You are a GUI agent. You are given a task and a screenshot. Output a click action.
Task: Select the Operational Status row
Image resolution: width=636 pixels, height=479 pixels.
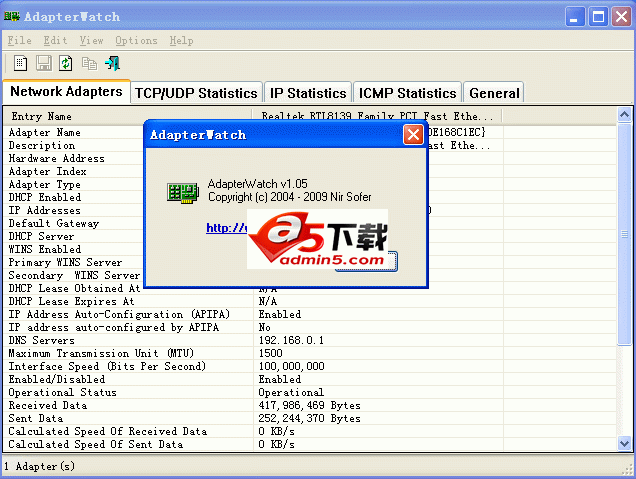coord(310,392)
